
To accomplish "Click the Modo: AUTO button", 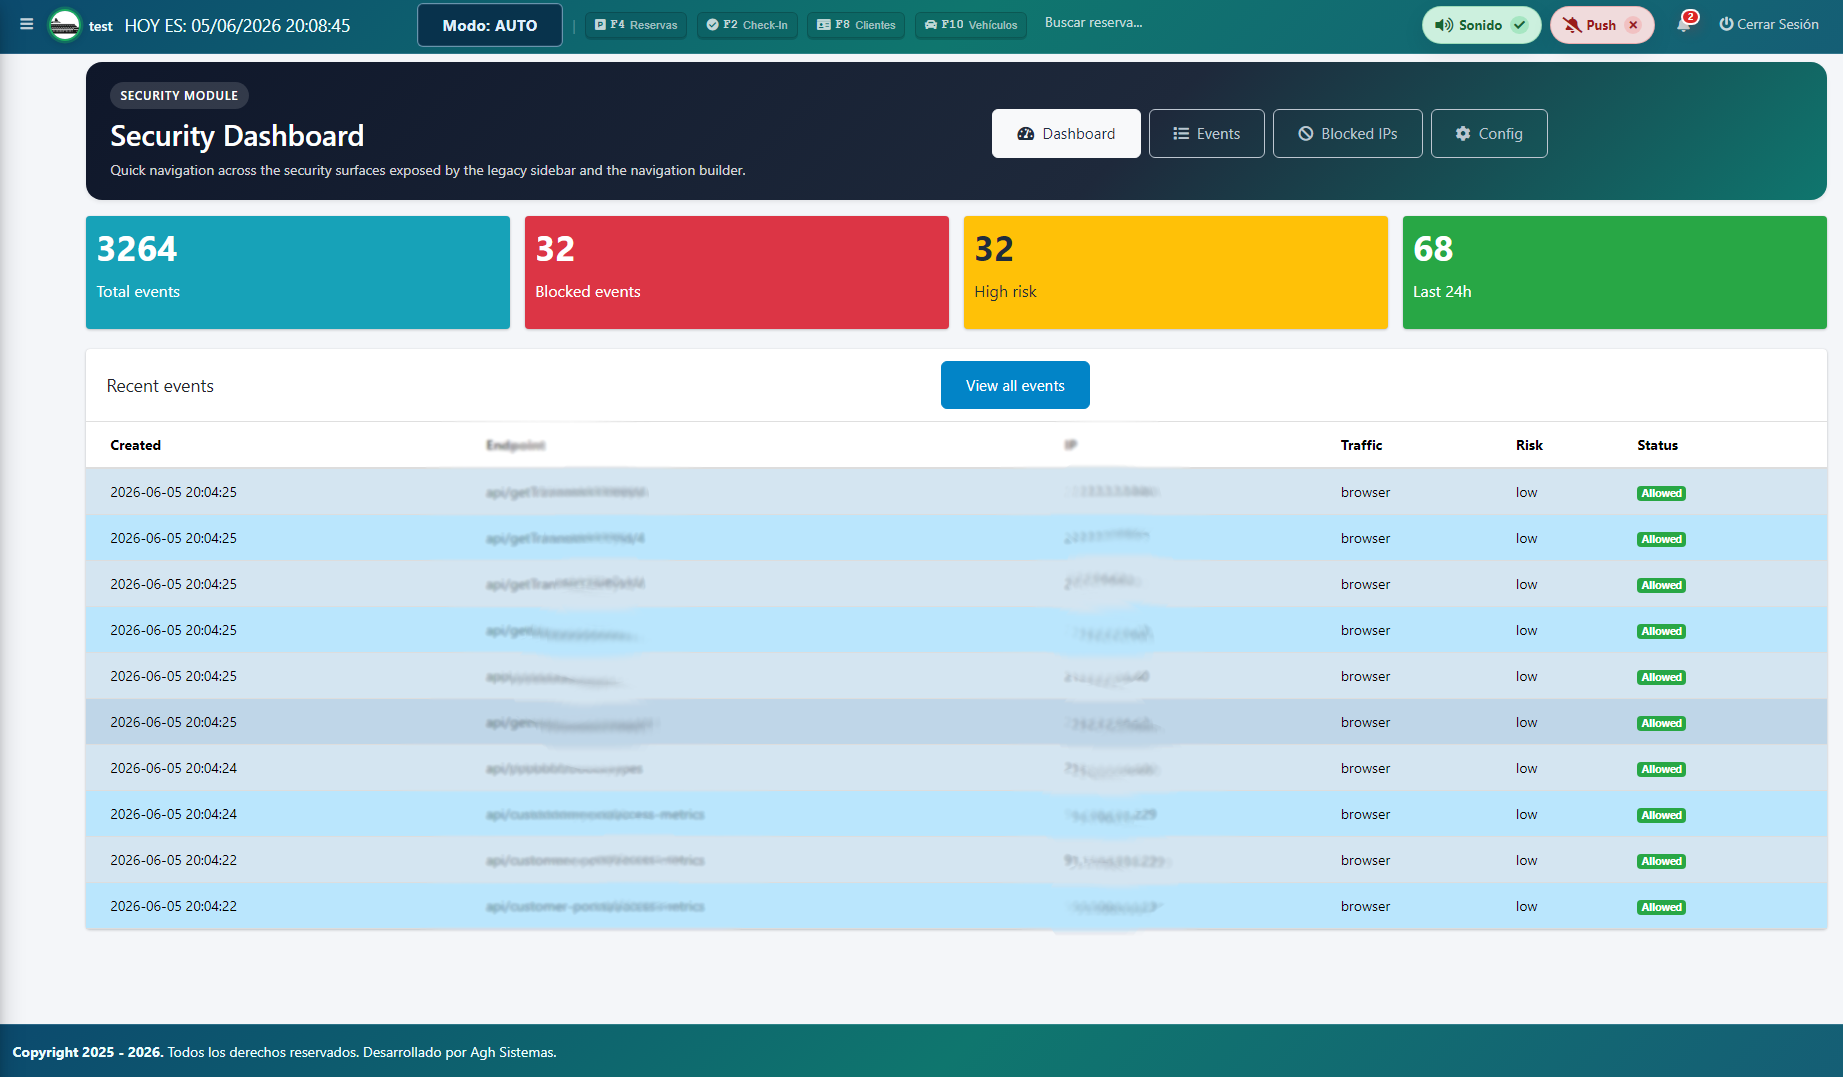I will click(490, 25).
